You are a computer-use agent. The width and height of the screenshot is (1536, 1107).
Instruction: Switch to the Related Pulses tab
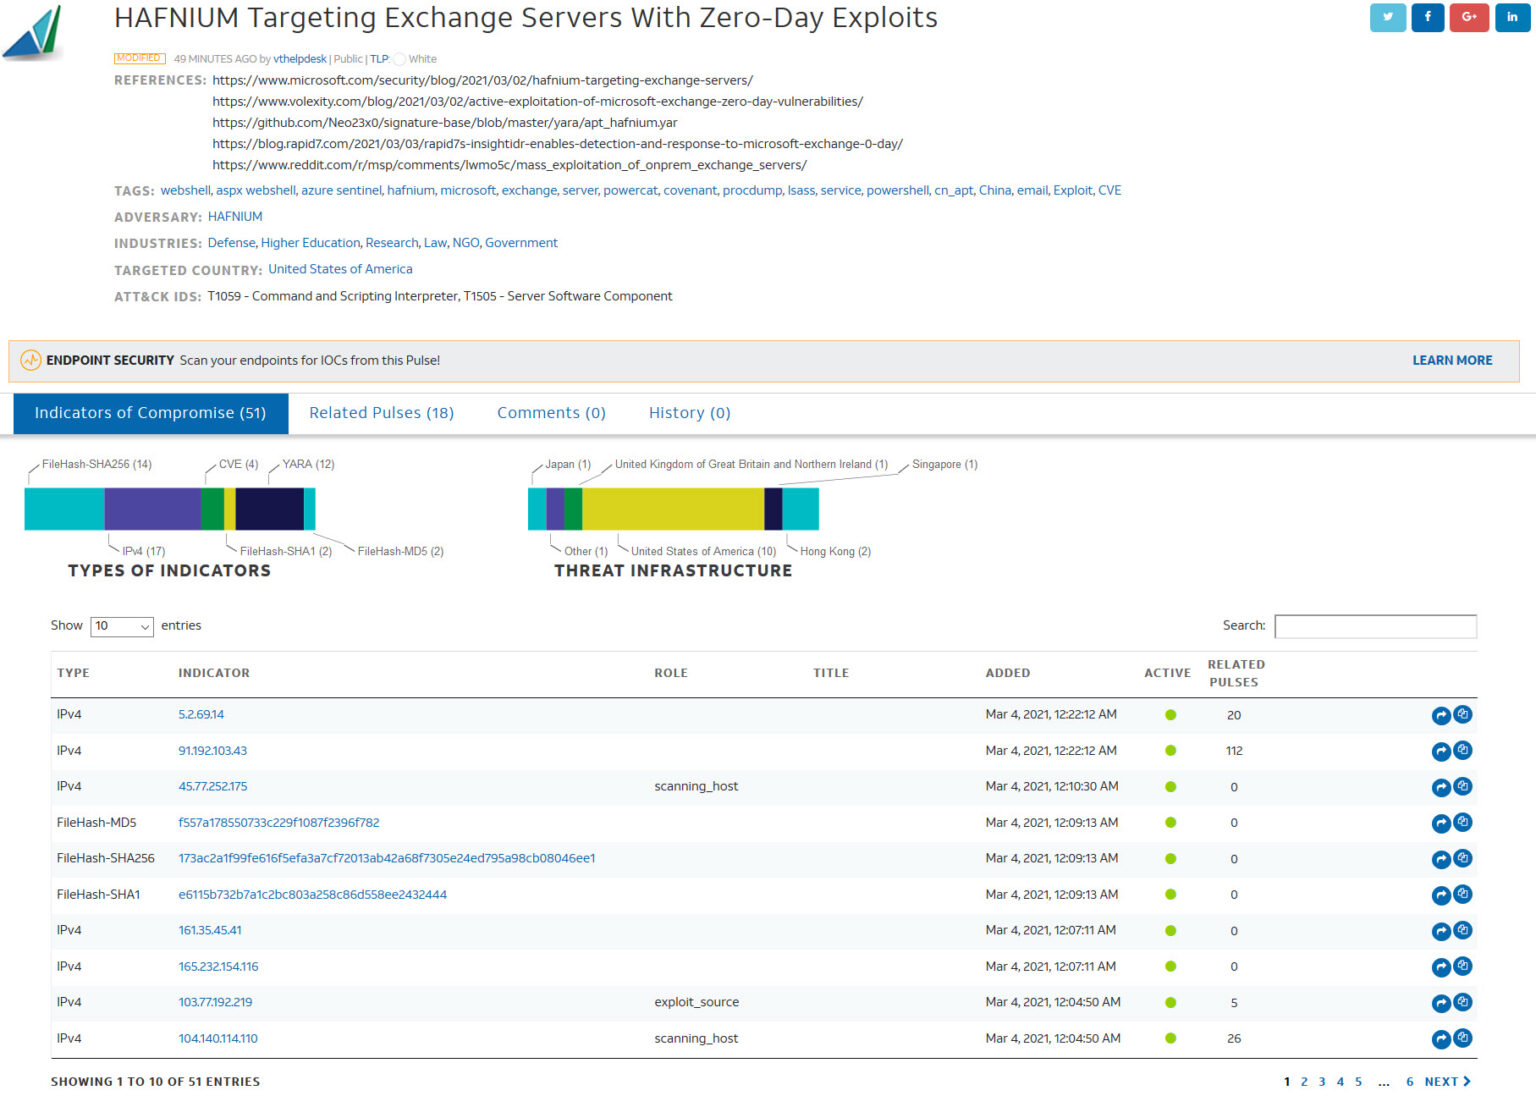pyautogui.click(x=381, y=412)
